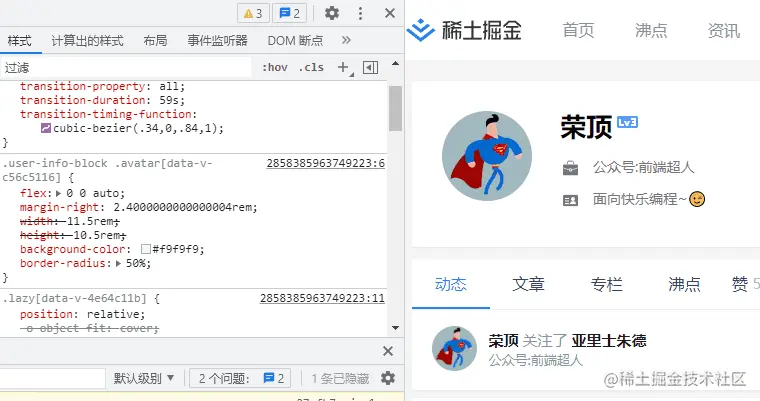
Task: Open the 荣顶 user link in activity feed
Action: click(x=503, y=341)
